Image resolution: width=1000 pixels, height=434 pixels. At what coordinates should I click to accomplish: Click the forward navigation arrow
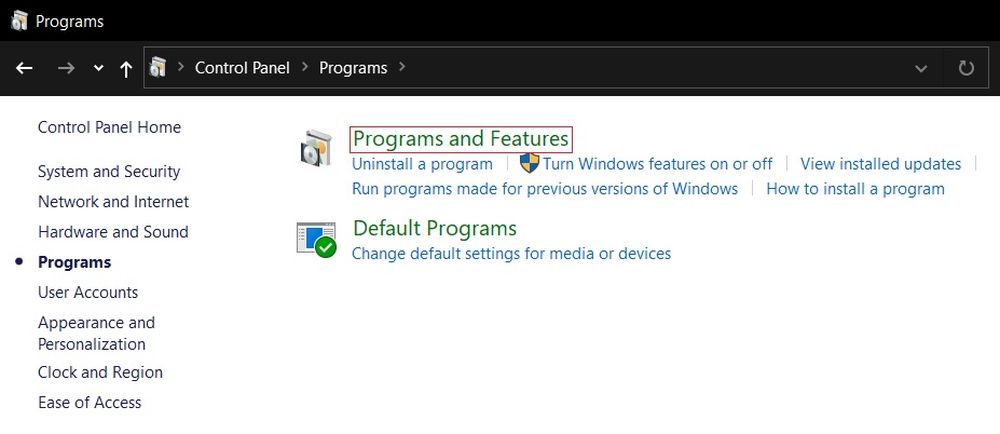tap(66, 68)
